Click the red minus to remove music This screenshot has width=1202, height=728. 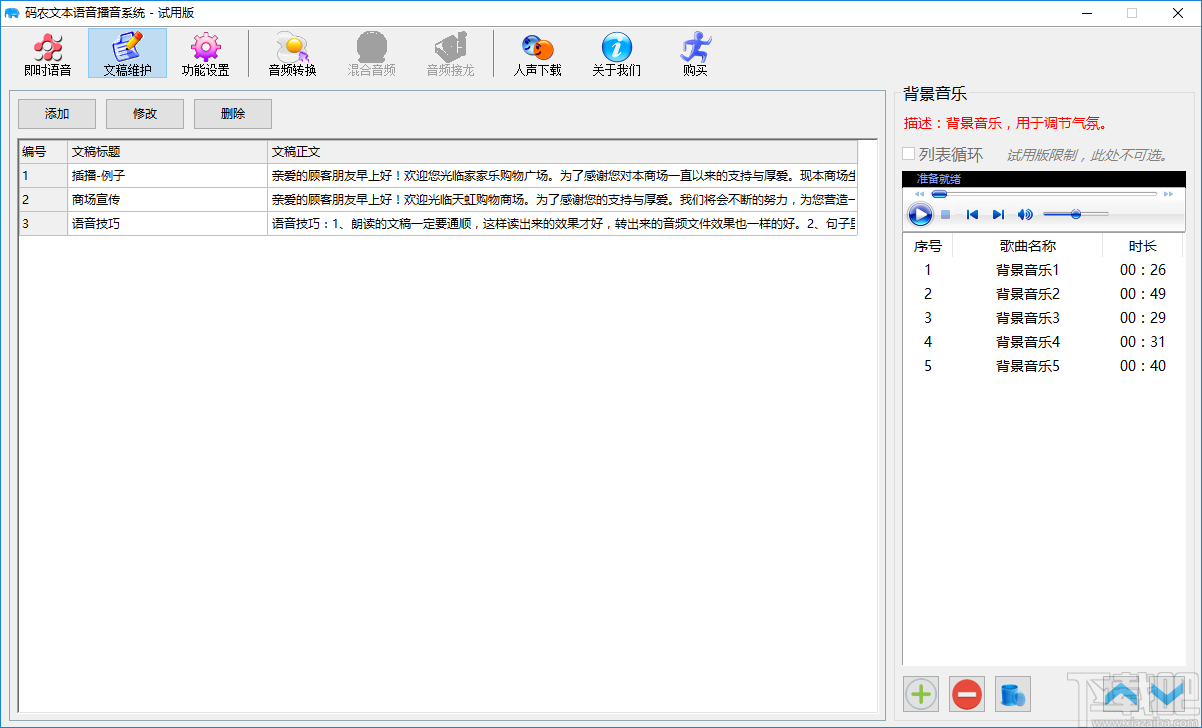point(966,694)
